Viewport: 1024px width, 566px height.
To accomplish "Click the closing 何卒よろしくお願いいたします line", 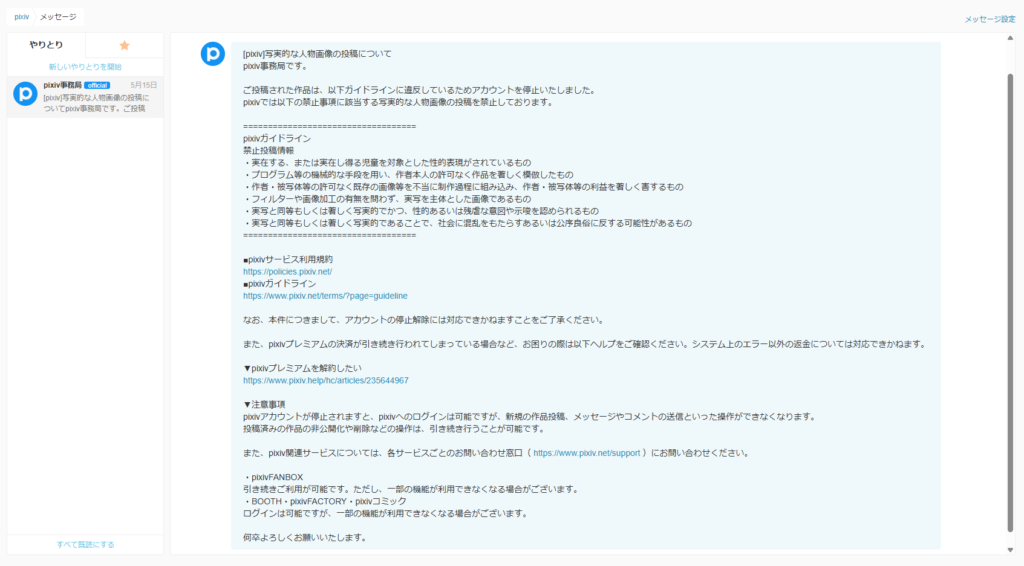I will pos(304,538).
